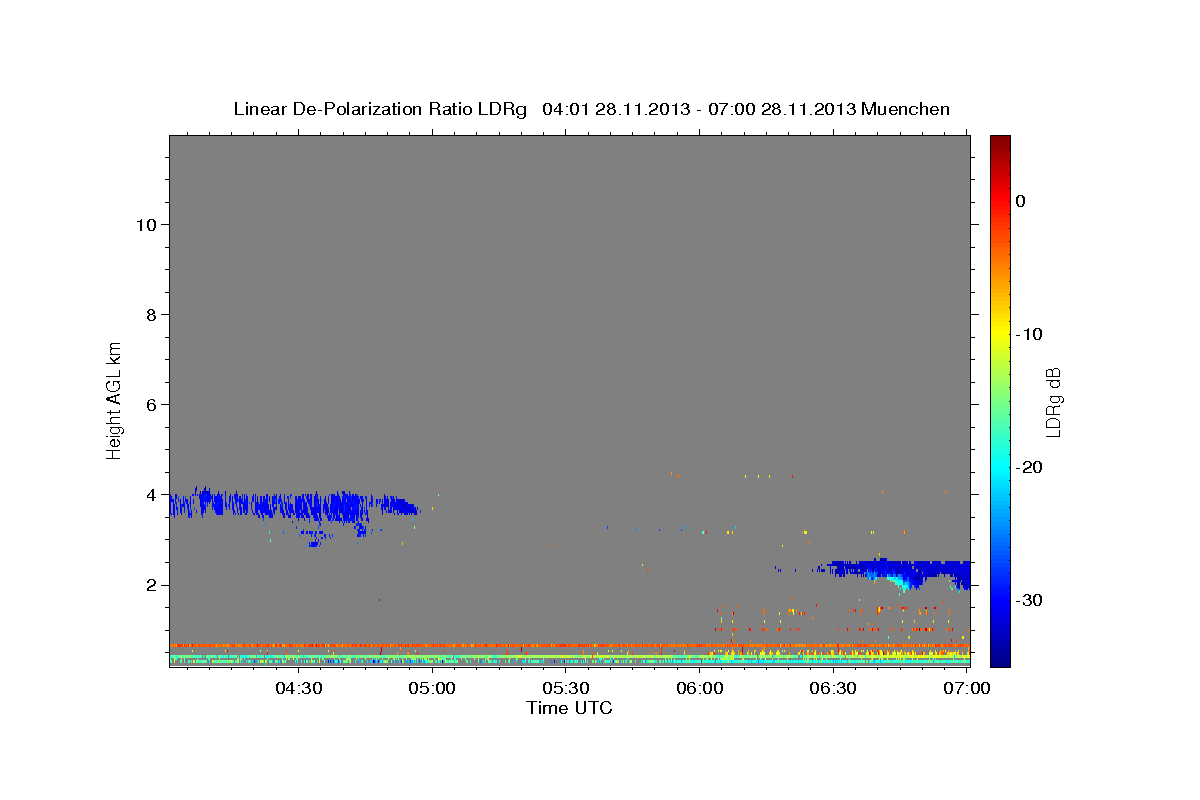Click the 05:30 time tick label

pos(566,688)
